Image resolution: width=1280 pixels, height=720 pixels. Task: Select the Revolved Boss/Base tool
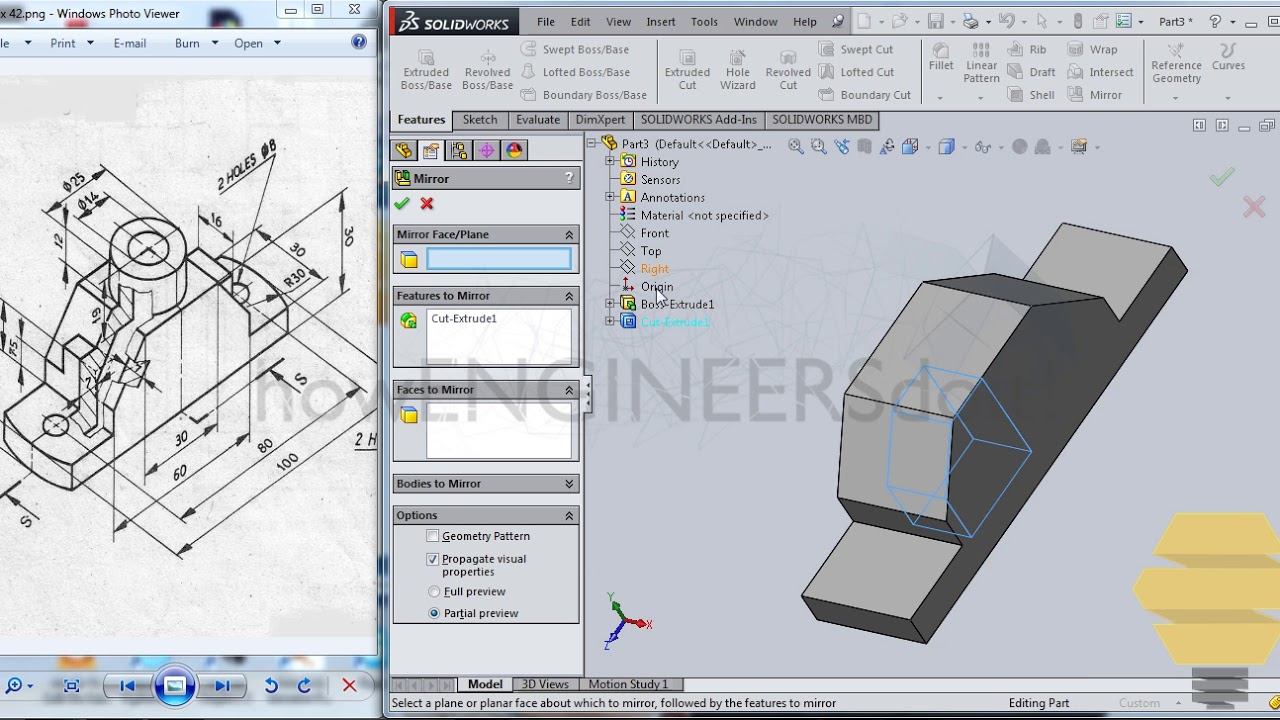coord(488,70)
